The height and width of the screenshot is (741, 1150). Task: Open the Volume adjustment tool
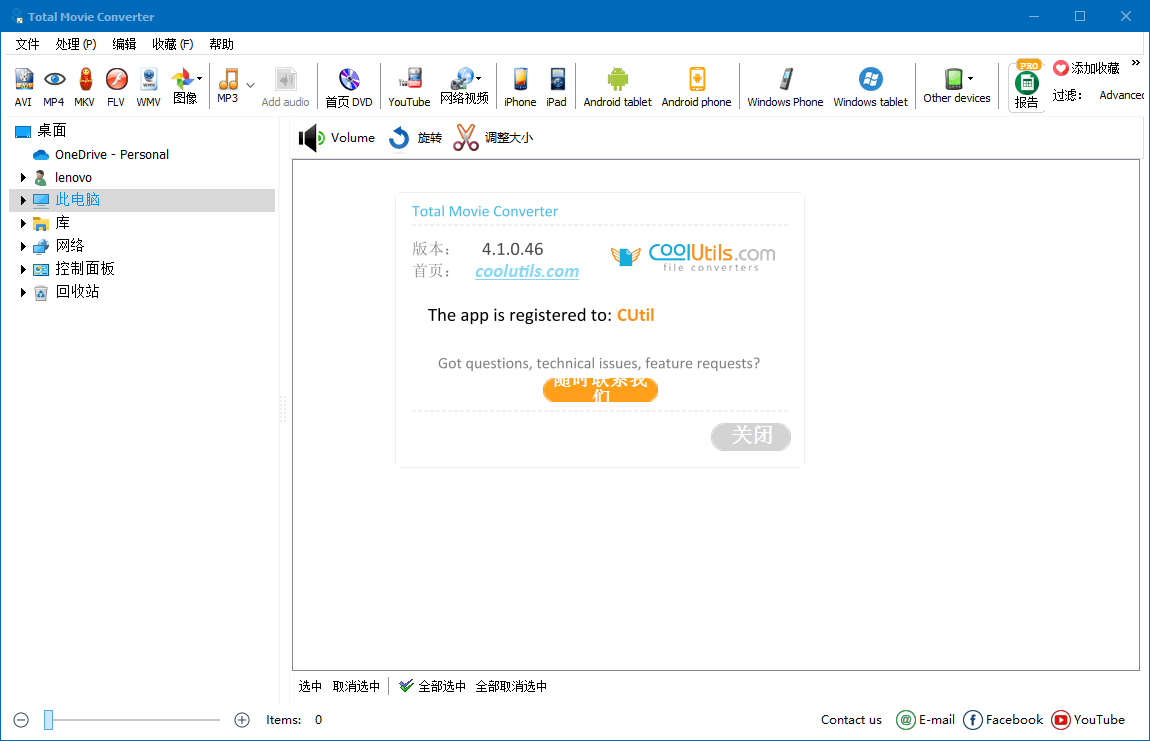coord(337,137)
